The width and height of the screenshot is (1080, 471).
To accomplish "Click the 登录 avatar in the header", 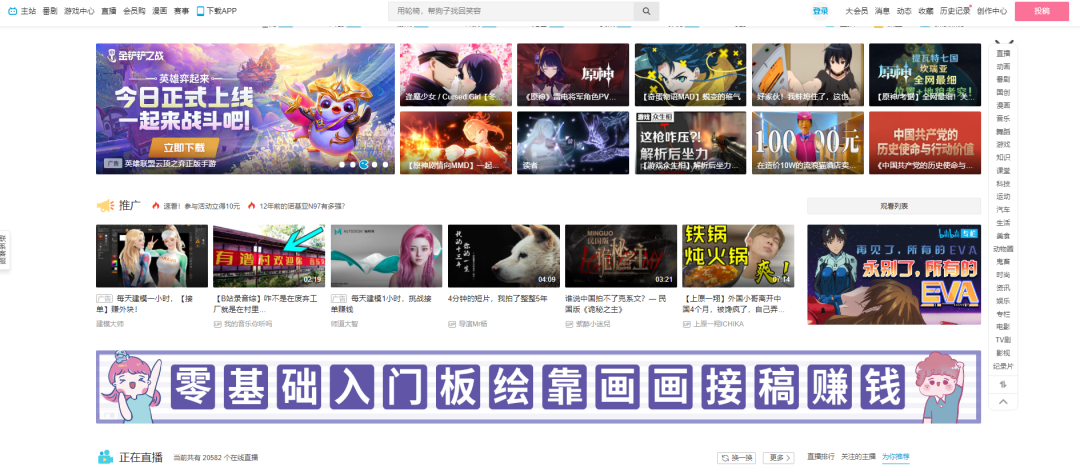I will click(820, 11).
